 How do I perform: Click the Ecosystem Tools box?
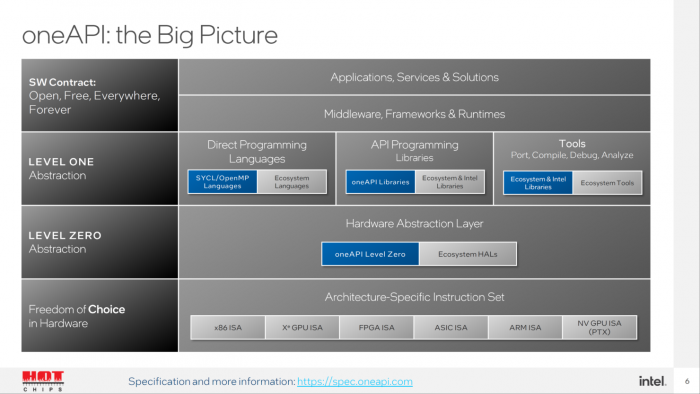[x=607, y=183]
